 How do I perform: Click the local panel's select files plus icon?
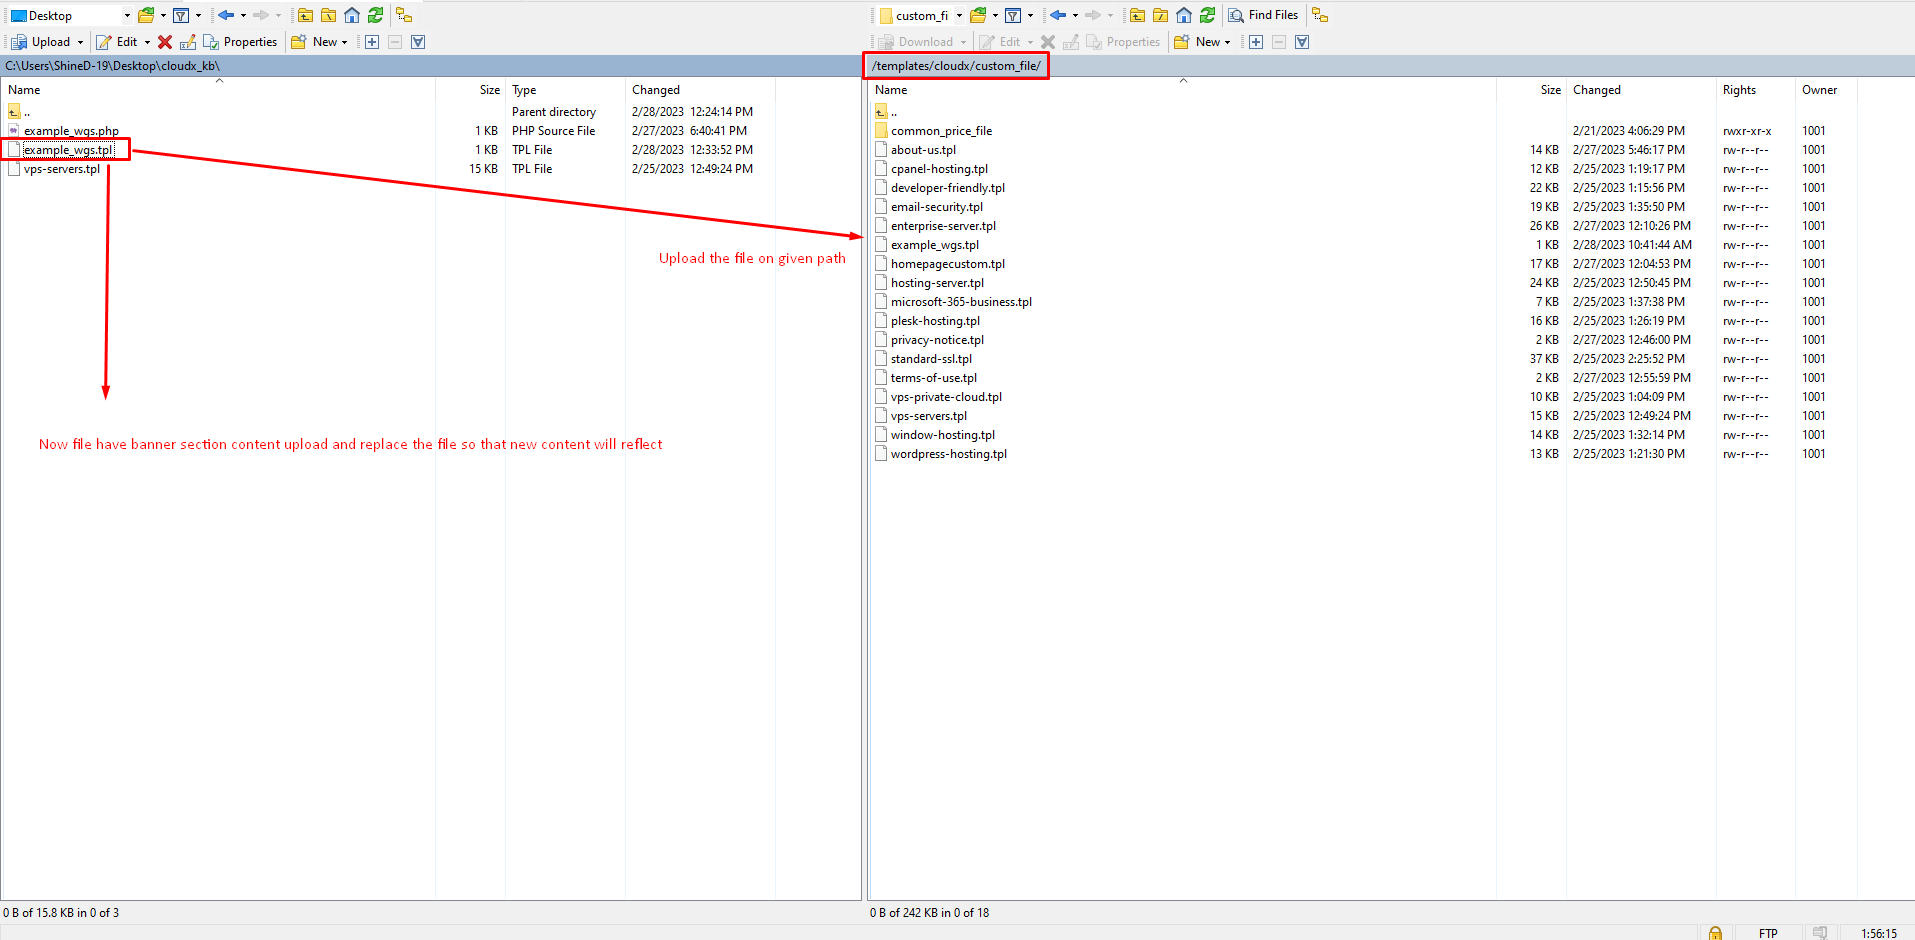click(x=372, y=42)
